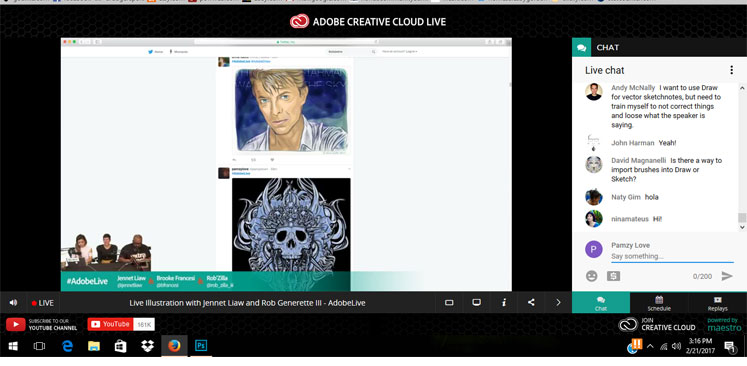
Task: Open the monitor fullscreen view icon
Action: (x=476, y=303)
